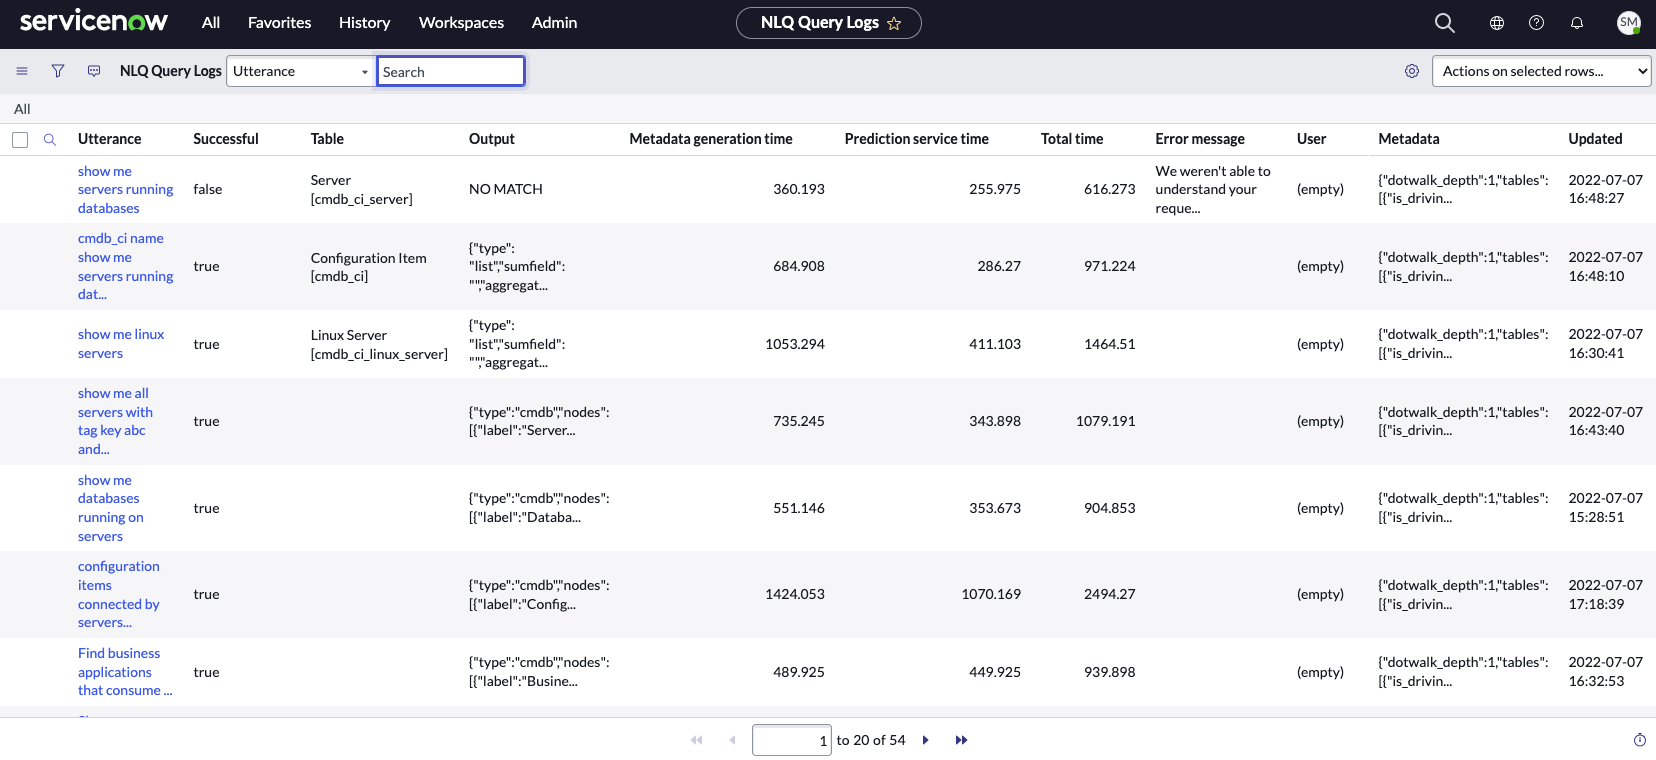The width and height of the screenshot is (1656, 760).
Task: Open the personalize list gear icon
Action: click(x=1412, y=71)
